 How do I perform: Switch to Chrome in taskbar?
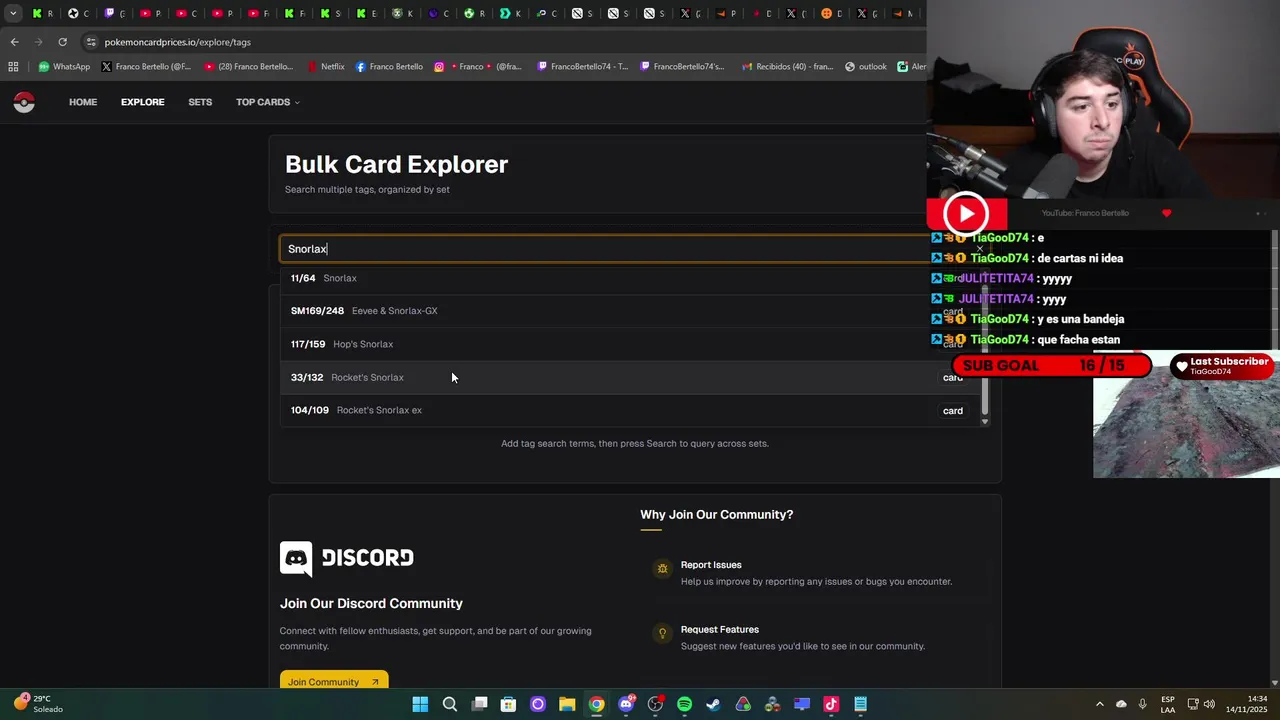[x=596, y=704]
